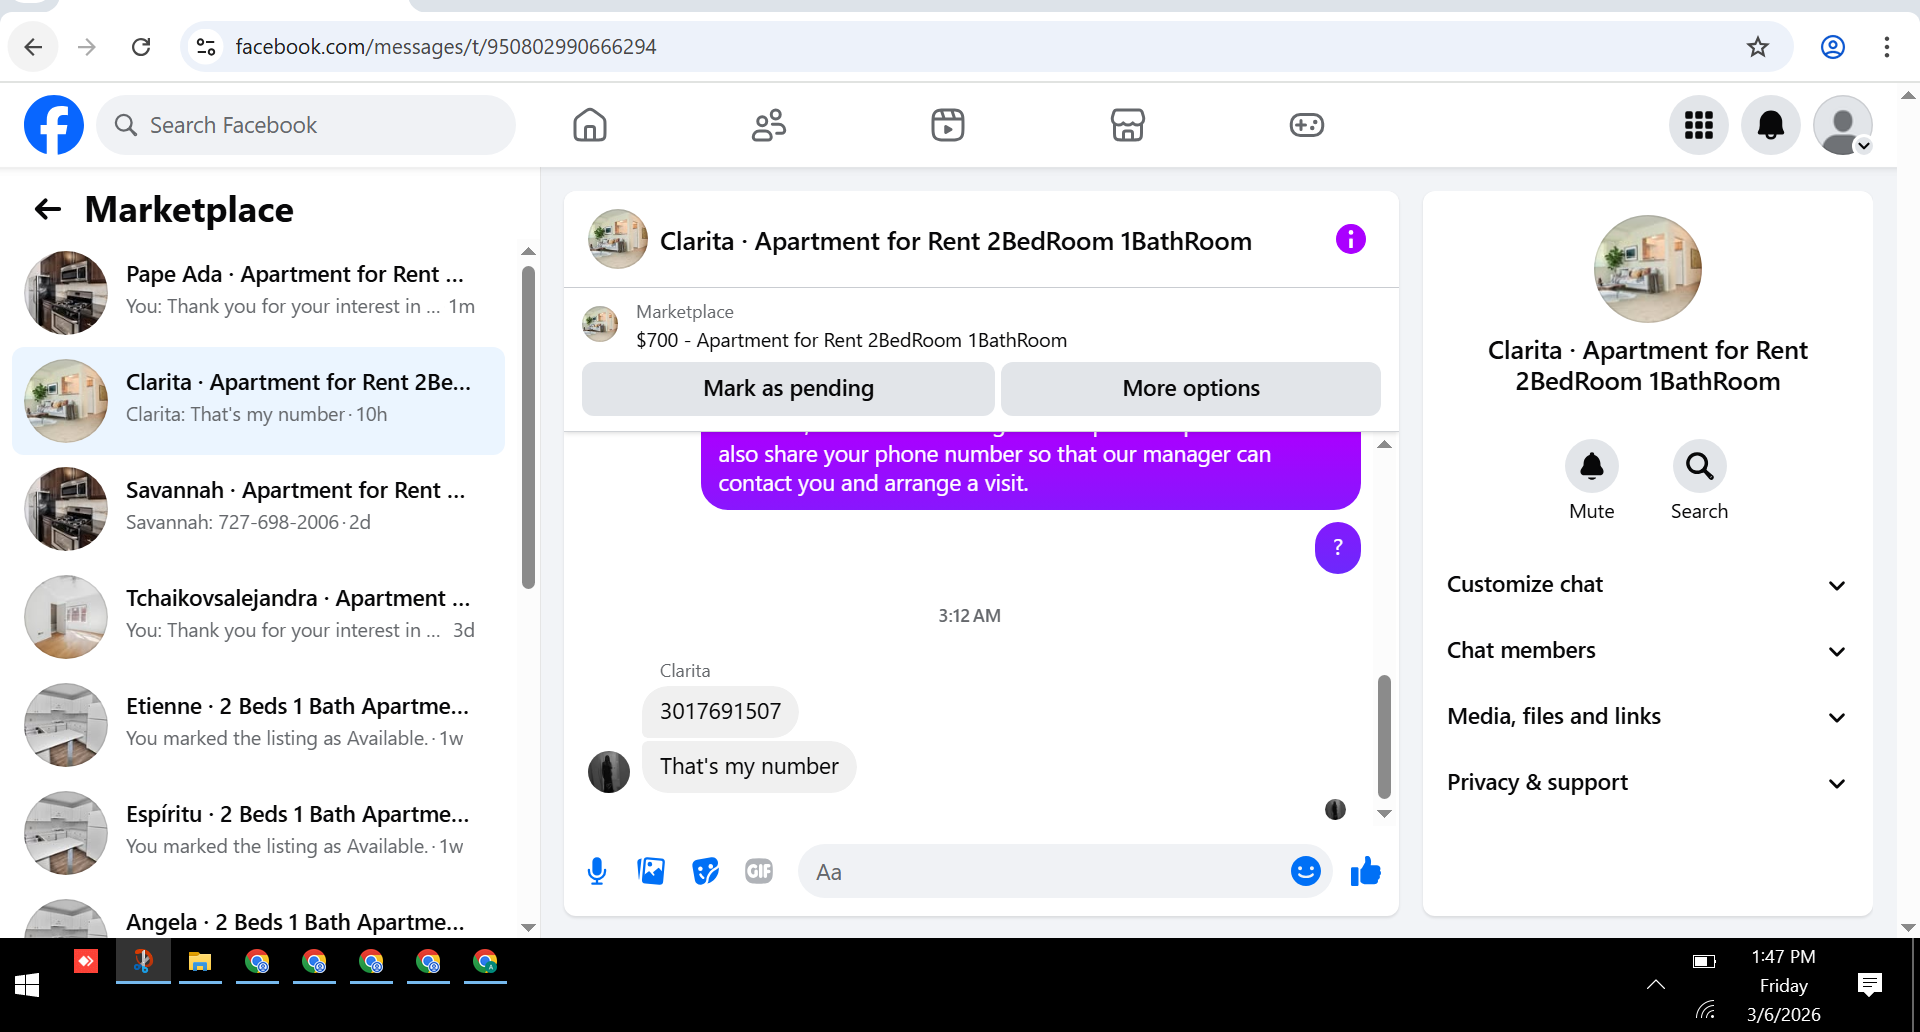Click chat scroll down arrow

[x=1384, y=814]
